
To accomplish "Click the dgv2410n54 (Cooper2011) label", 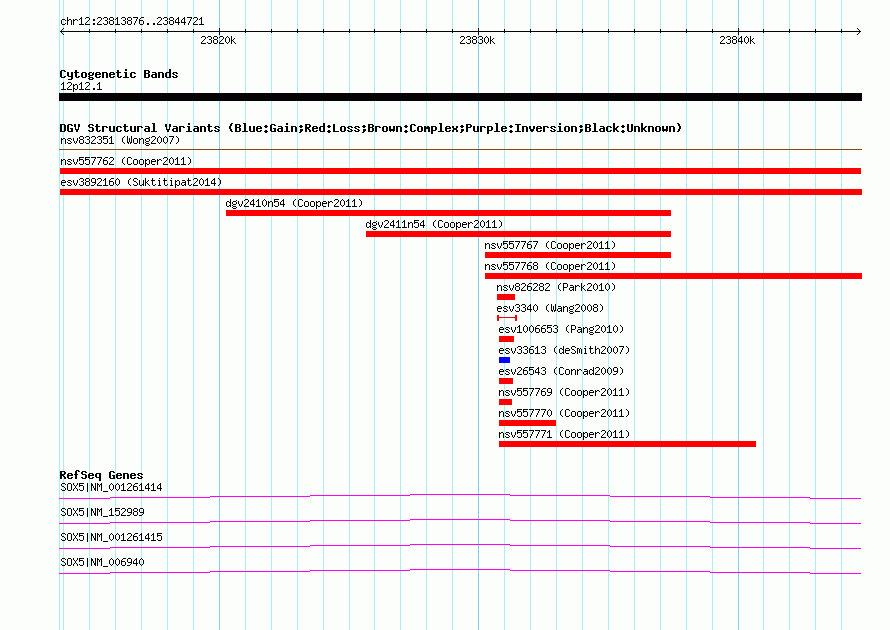I will tap(294, 203).
